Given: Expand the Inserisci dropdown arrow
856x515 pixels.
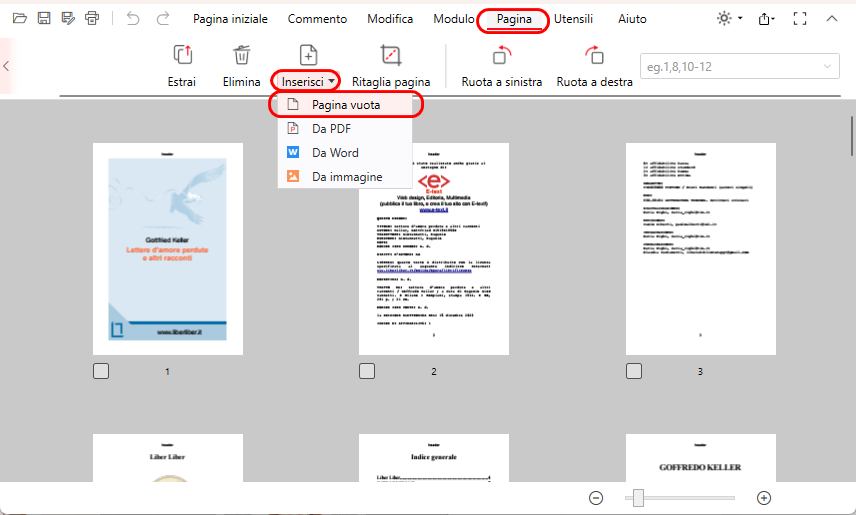Looking at the screenshot, I should pyautogui.click(x=331, y=81).
